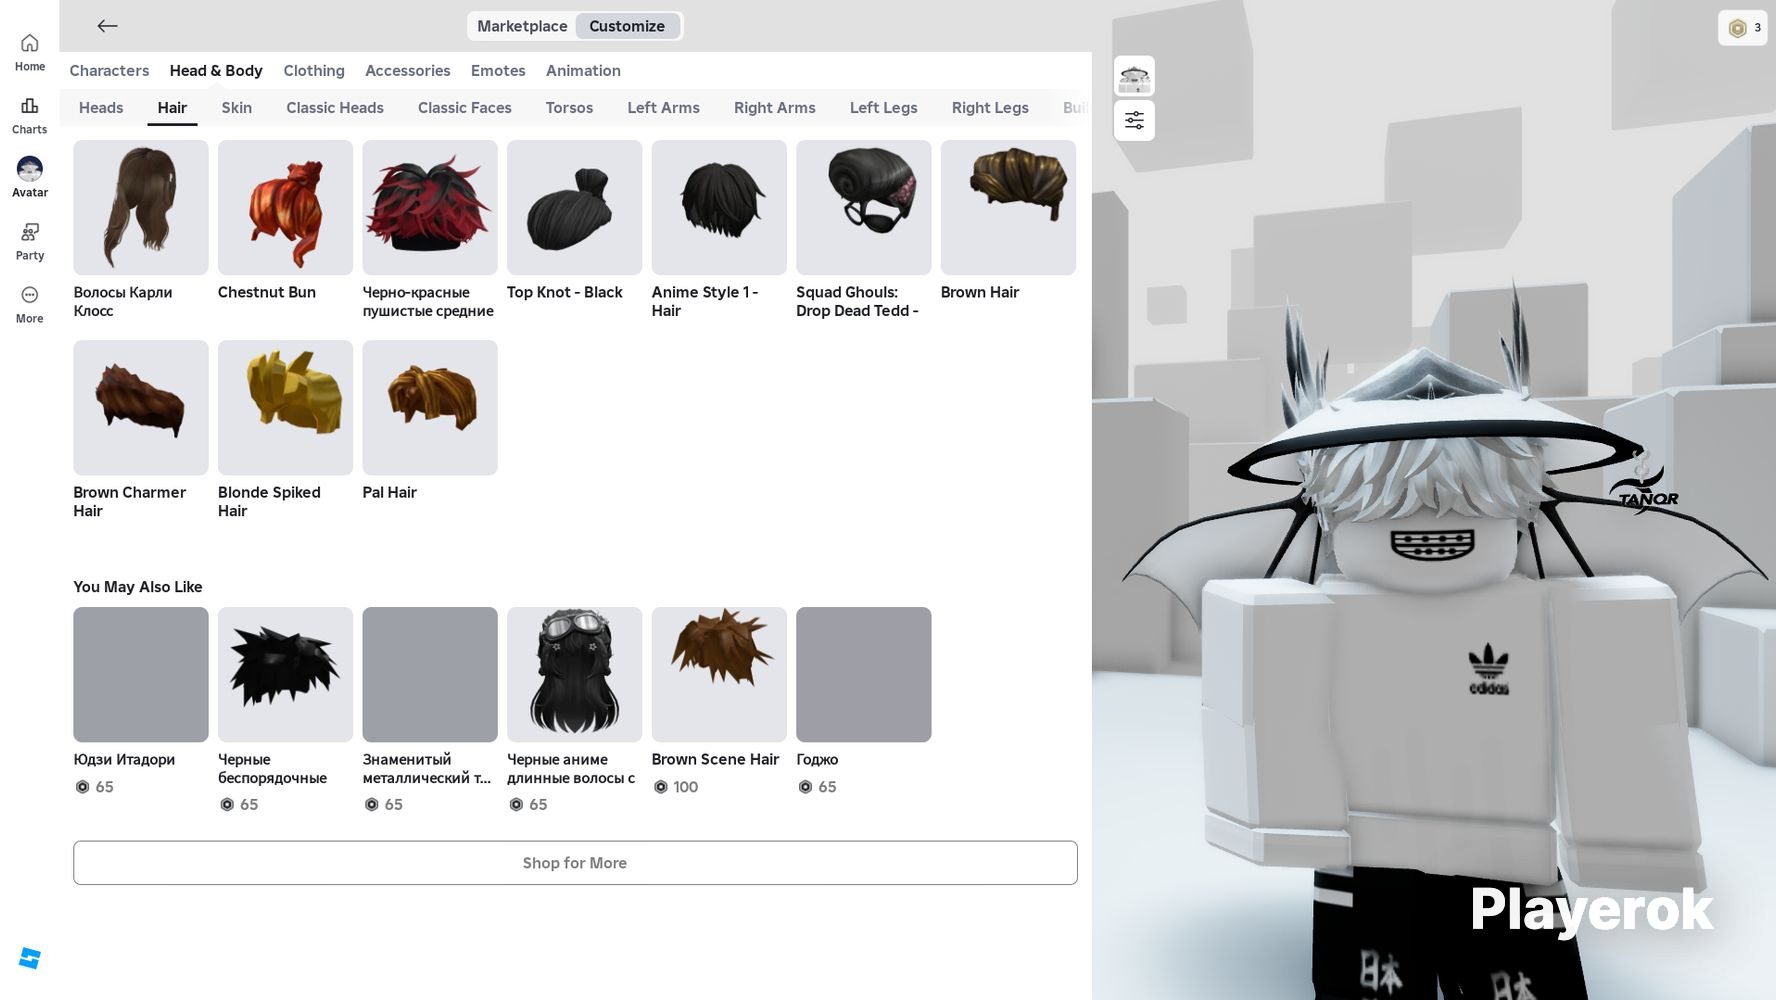Select the Skin subcategory
The width and height of the screenshot is (1776, 1000).
click(237, 108)
